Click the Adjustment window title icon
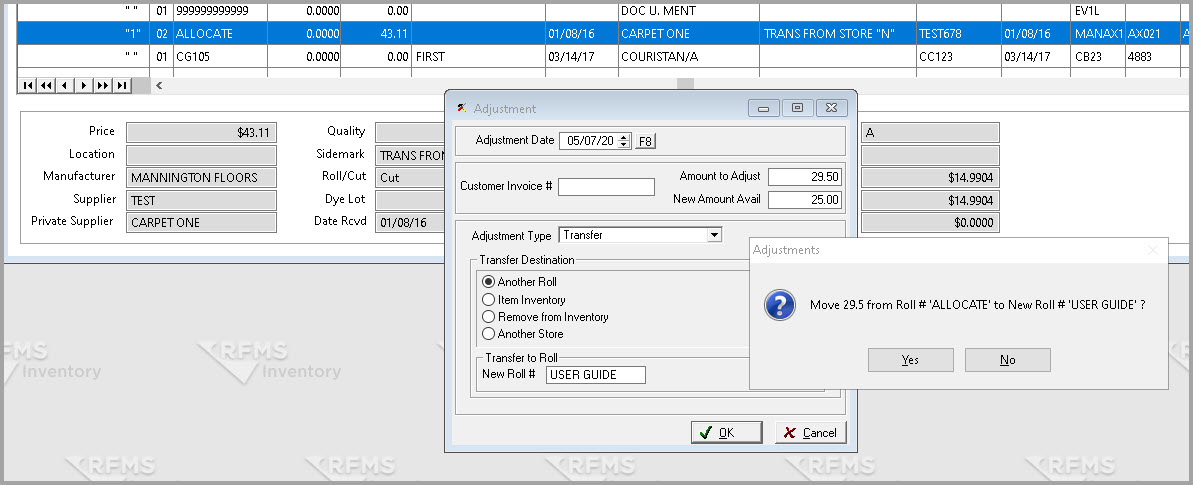Image resolution: width=1193 pixels, height=485 pixels. (x=461, y=109)
